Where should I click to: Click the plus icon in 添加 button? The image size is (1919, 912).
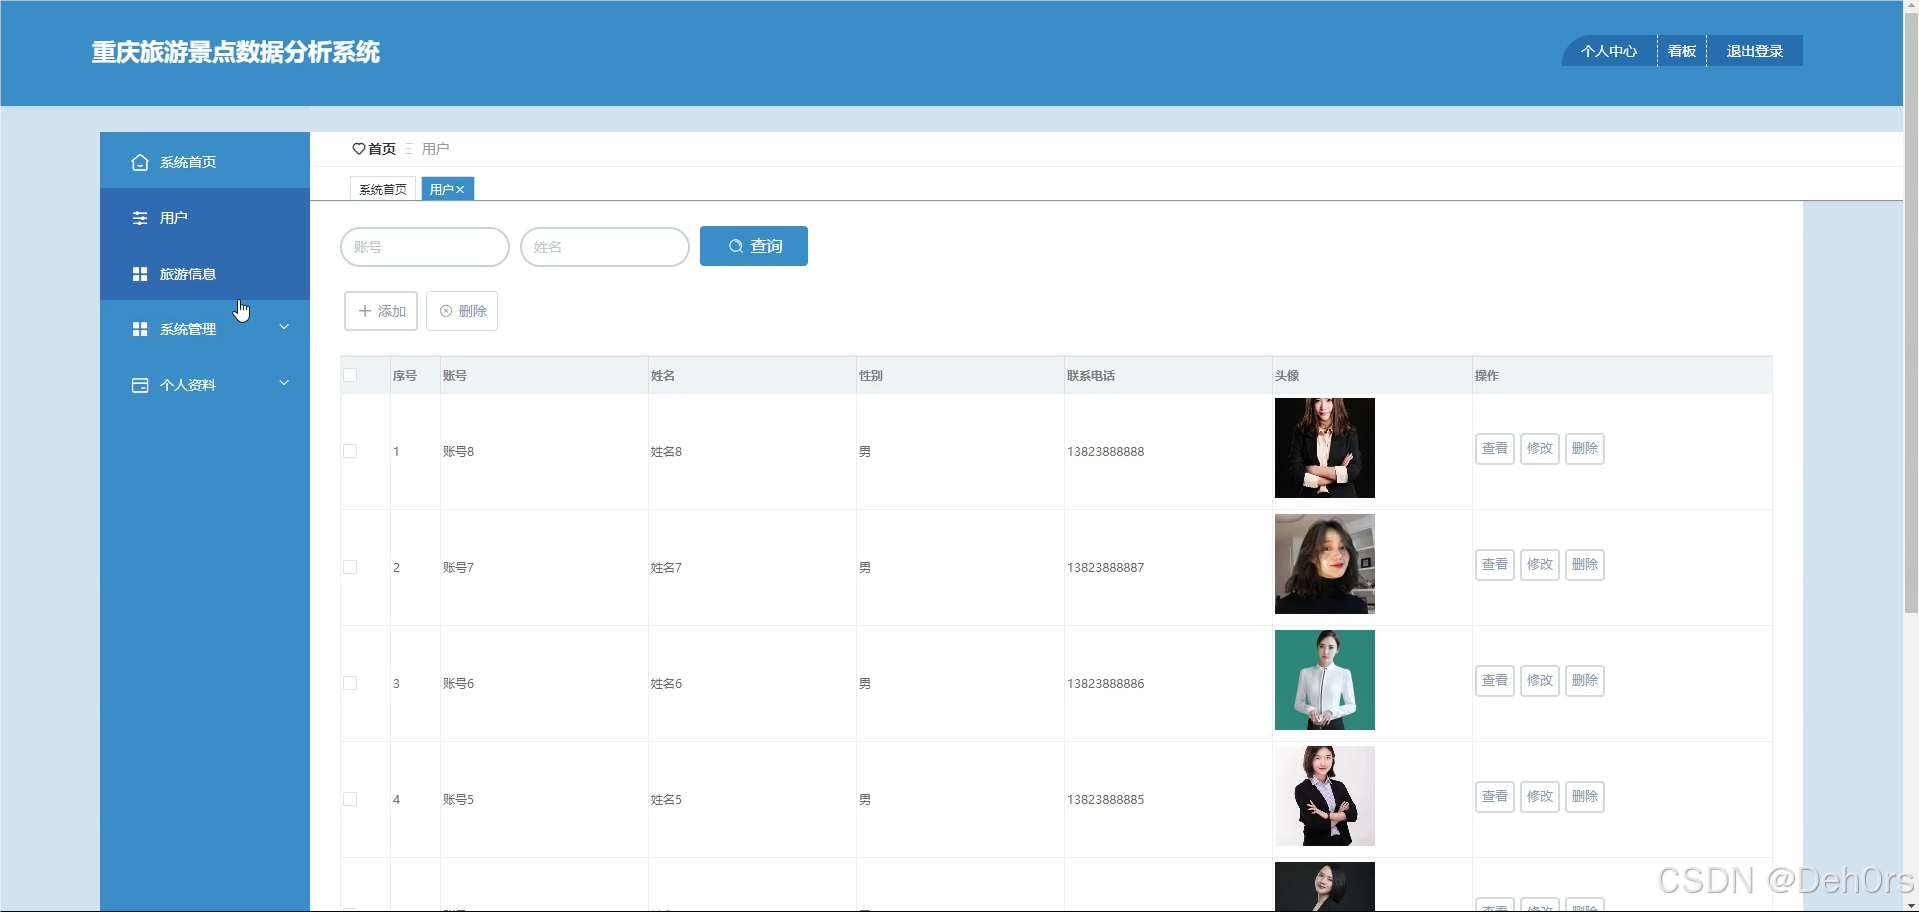(365, 311)
